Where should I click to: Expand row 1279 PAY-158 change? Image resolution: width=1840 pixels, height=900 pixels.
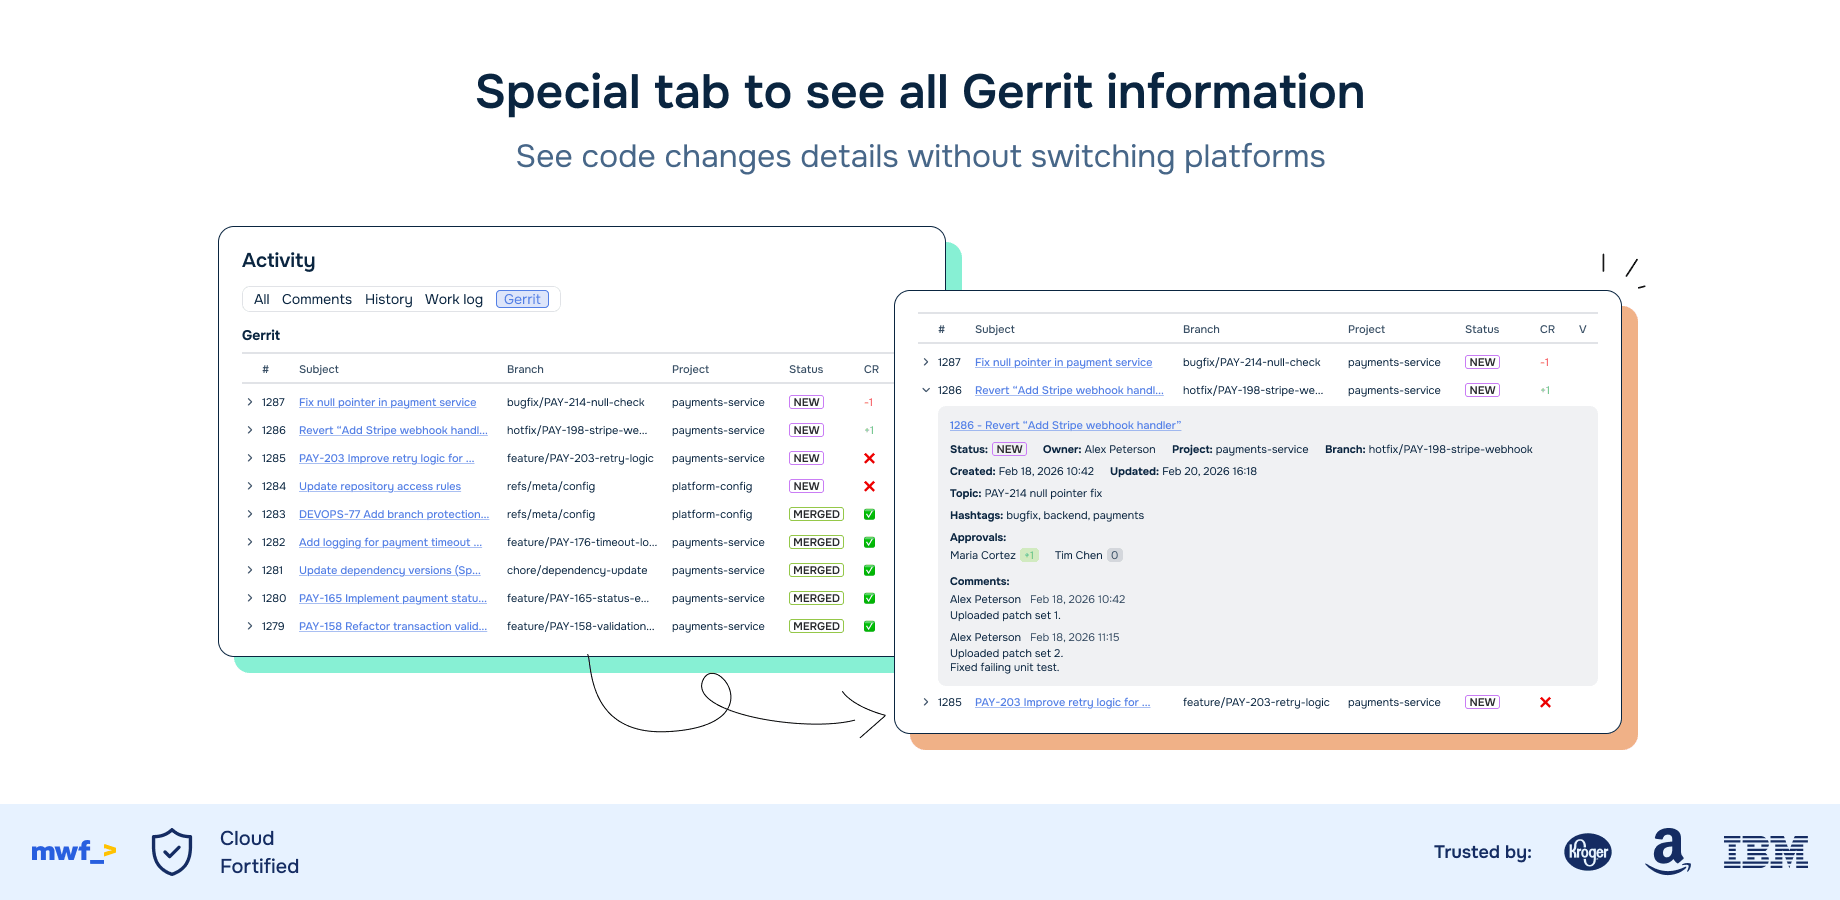[250, 626]
